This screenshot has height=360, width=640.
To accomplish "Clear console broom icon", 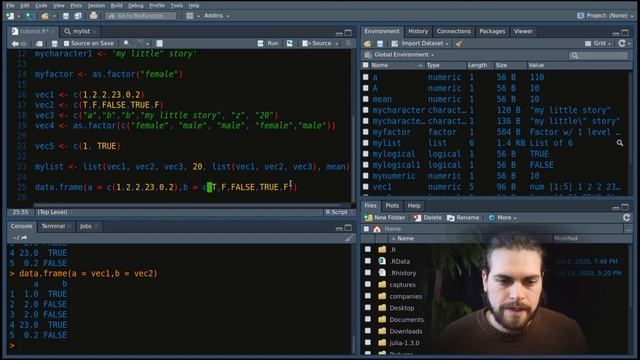I will [349, 238].
